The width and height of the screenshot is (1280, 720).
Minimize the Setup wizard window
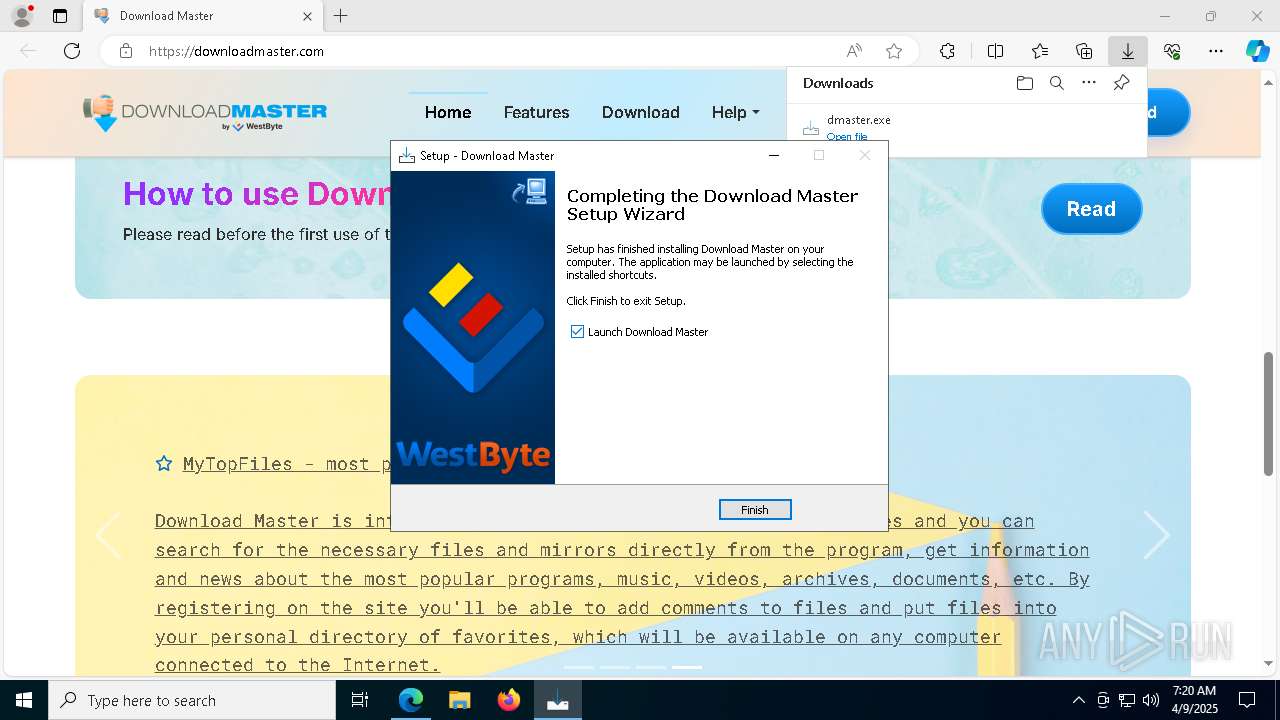pos(773,155)
